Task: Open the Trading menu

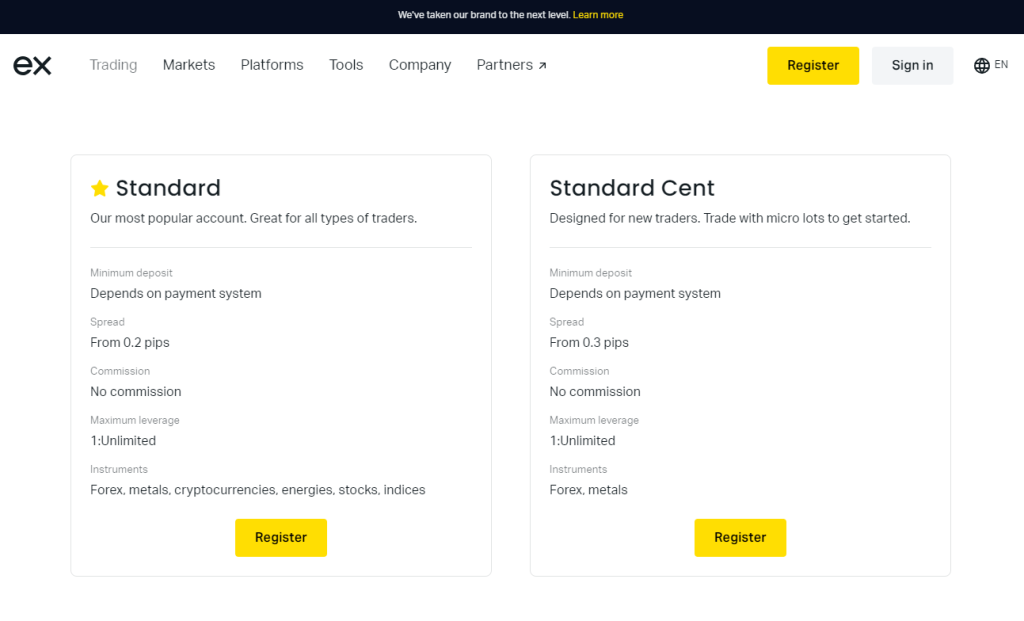Action: pos(113,65)
